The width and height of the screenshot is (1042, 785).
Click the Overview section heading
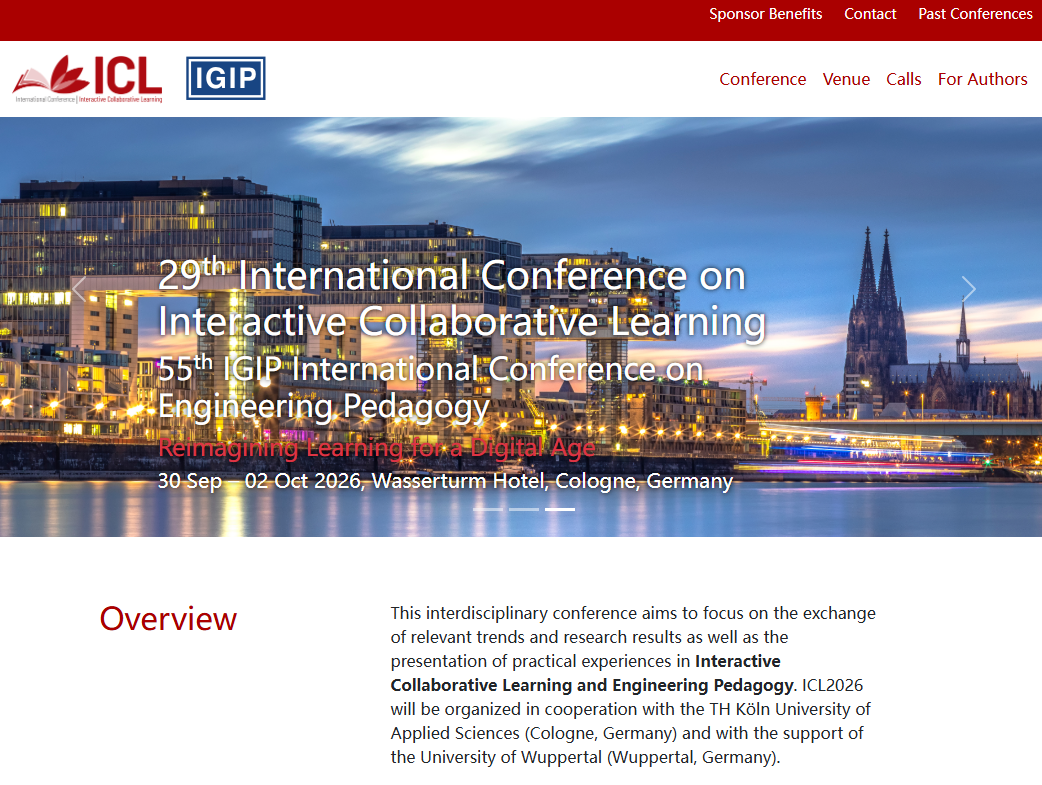click(168, 619)
